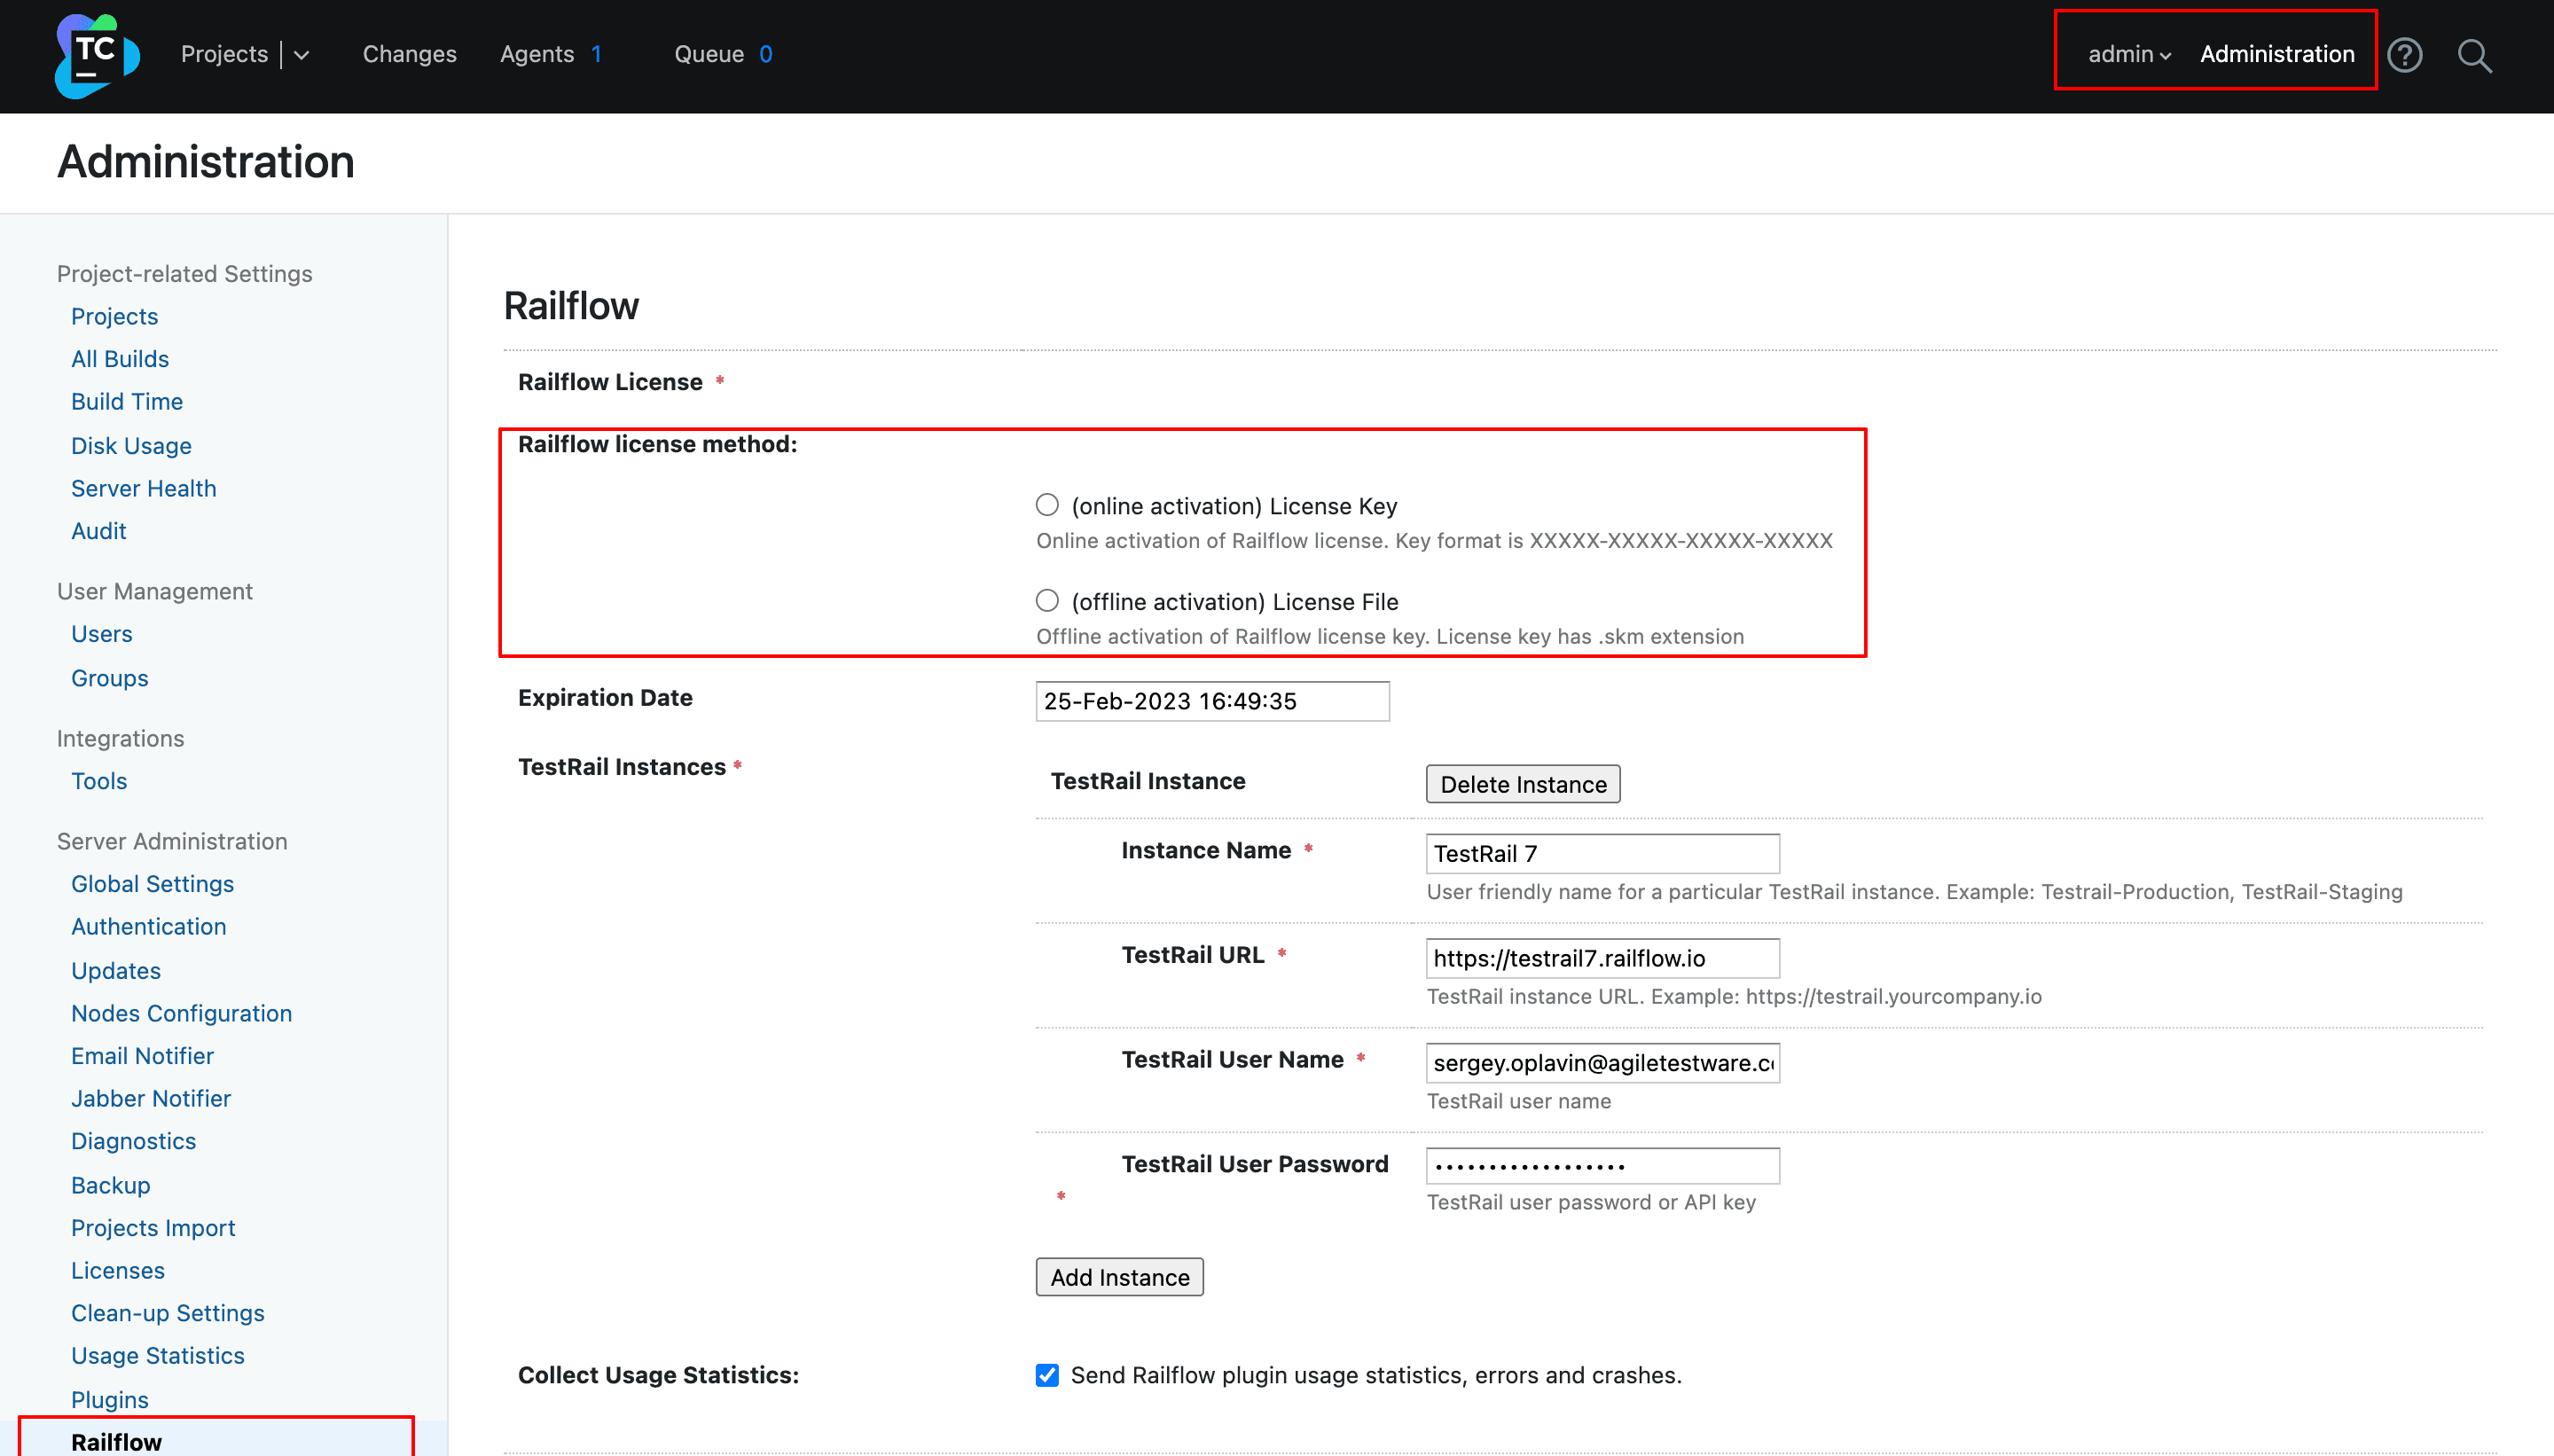Click the 'TestRail user password or API key' hint
2554x1456 pixels.
[x=1591, y=1202]
